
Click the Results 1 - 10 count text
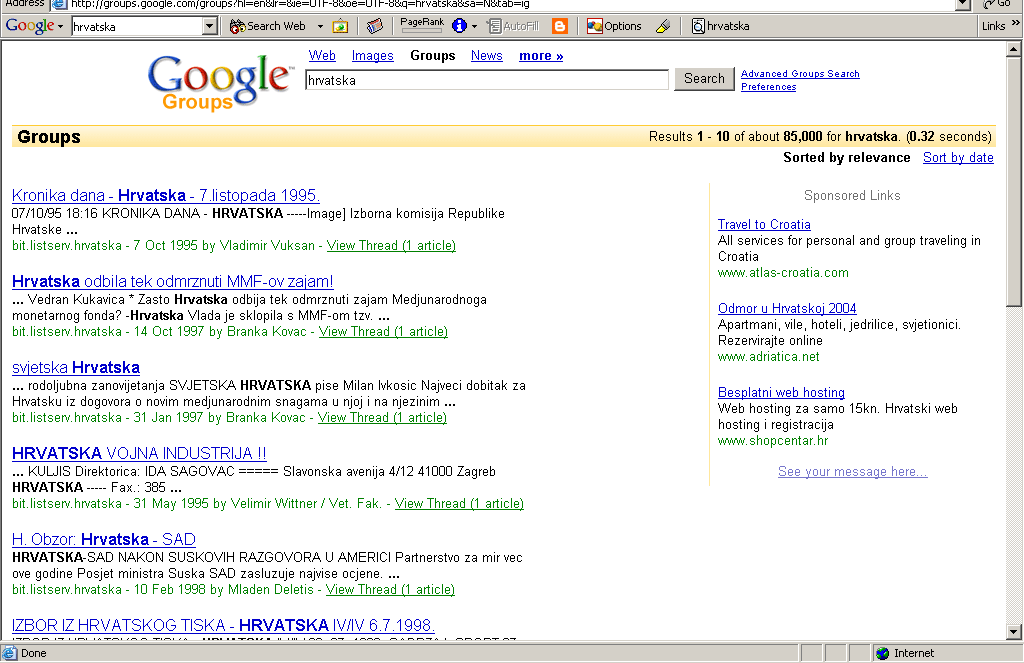pyautogui.click(x=820, y=137)
